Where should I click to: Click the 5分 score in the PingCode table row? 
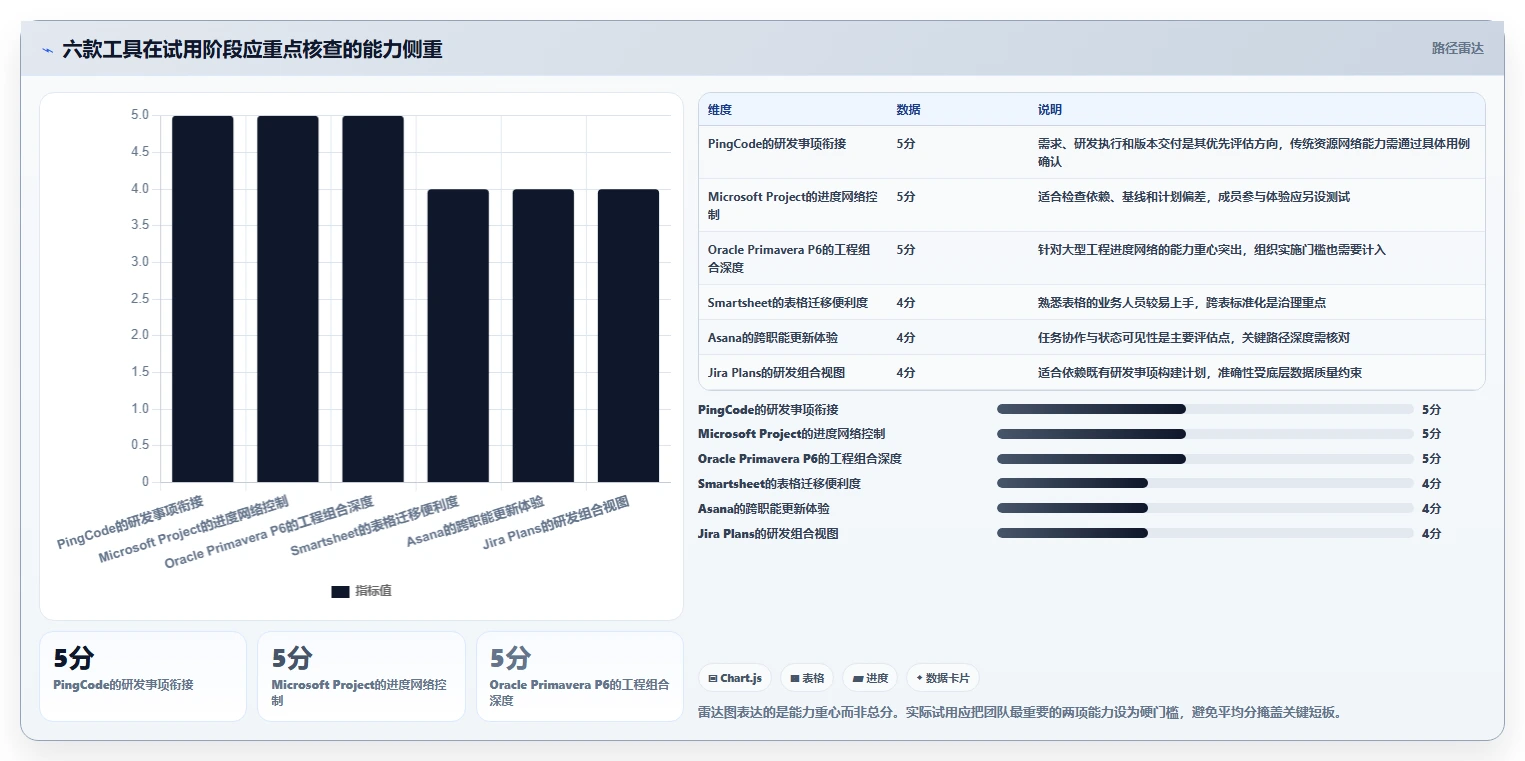906,144
